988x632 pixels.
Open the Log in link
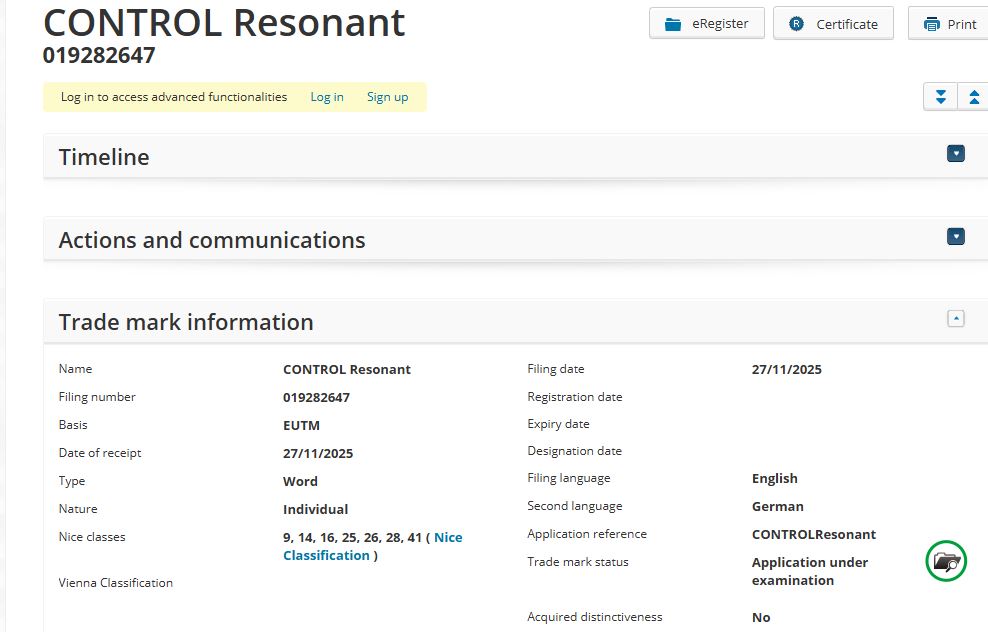click(x=327, y=97)
